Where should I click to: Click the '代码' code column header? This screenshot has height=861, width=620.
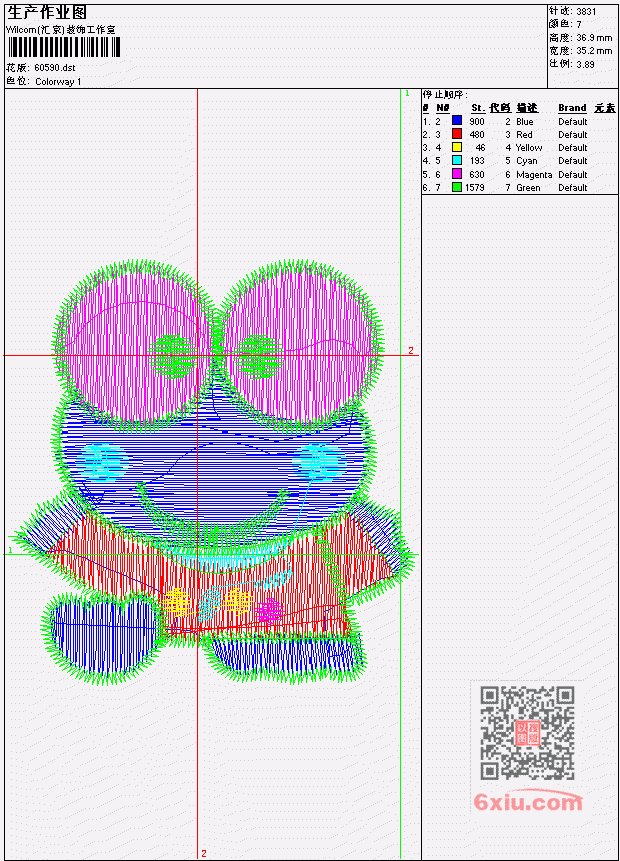click(500, 108)
